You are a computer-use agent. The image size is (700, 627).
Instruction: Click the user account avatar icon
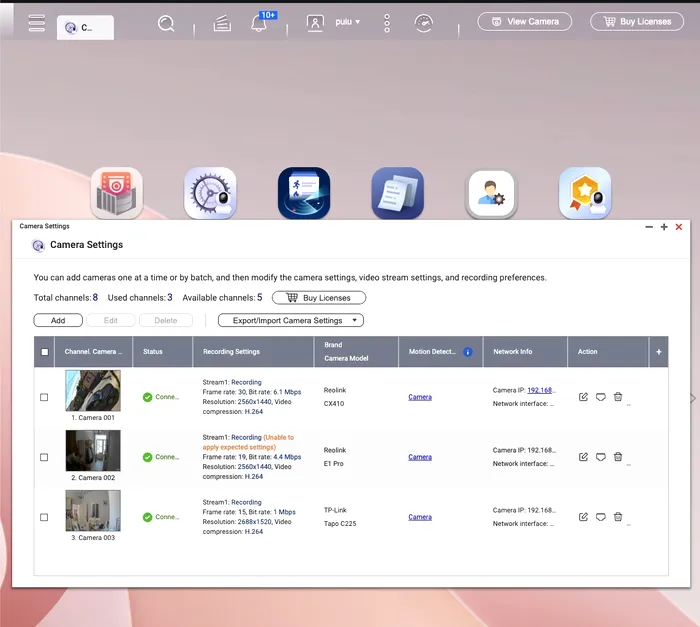315,22
